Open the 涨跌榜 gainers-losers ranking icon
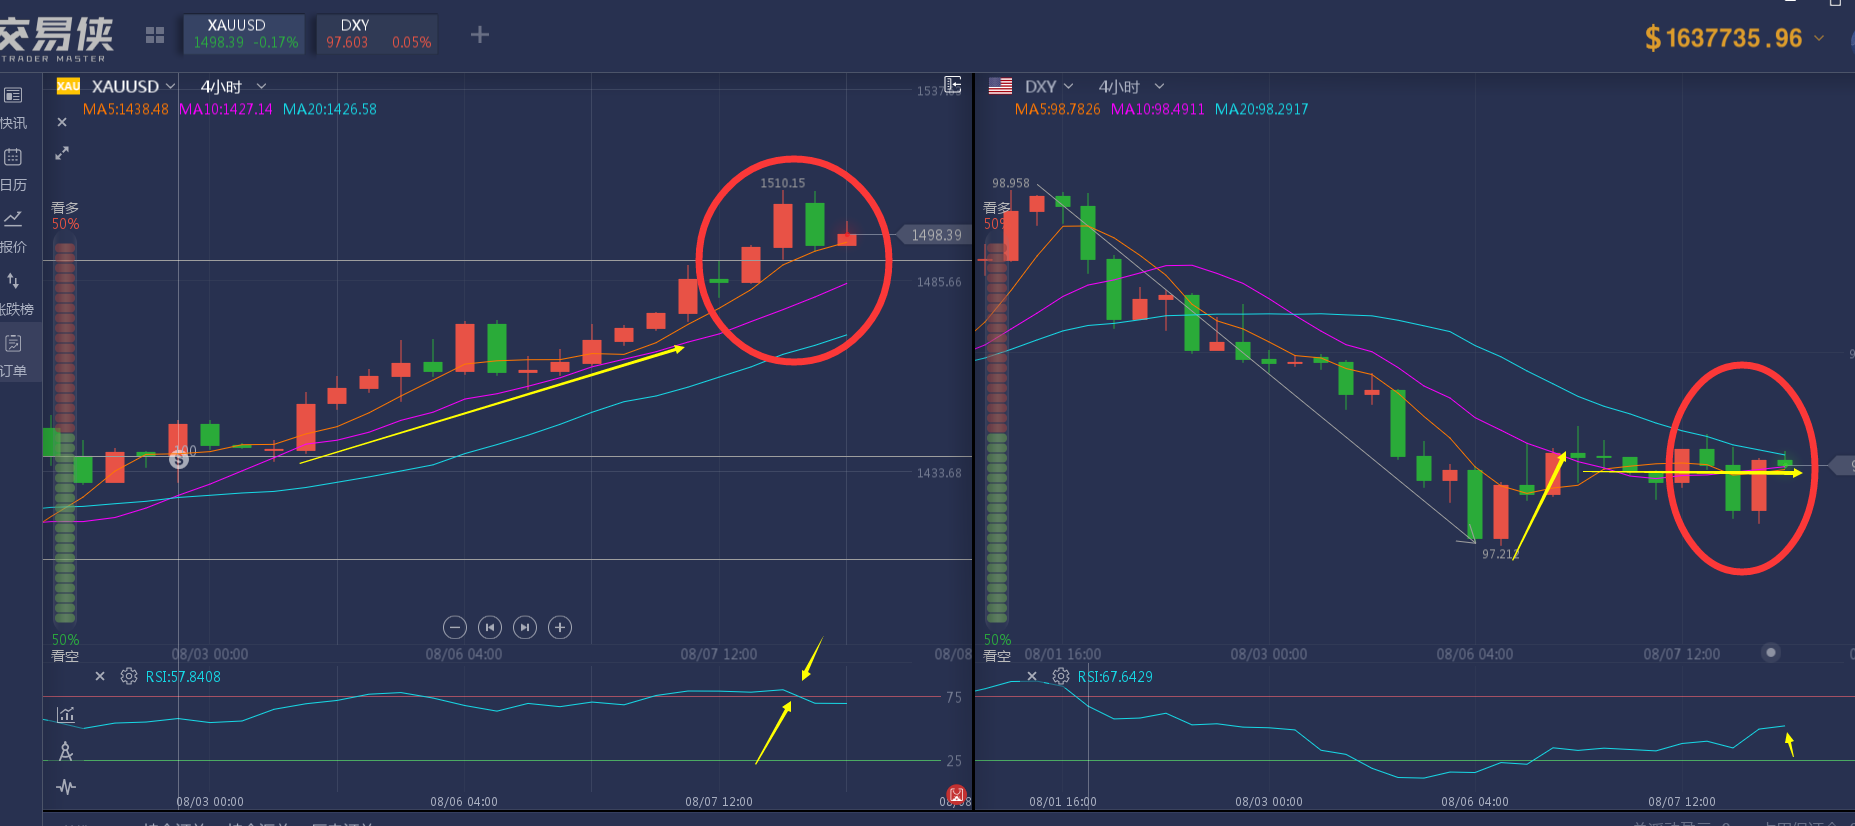Image resolution: width=1855 pixels, height=826 pixels. click(x=13, y=281)
